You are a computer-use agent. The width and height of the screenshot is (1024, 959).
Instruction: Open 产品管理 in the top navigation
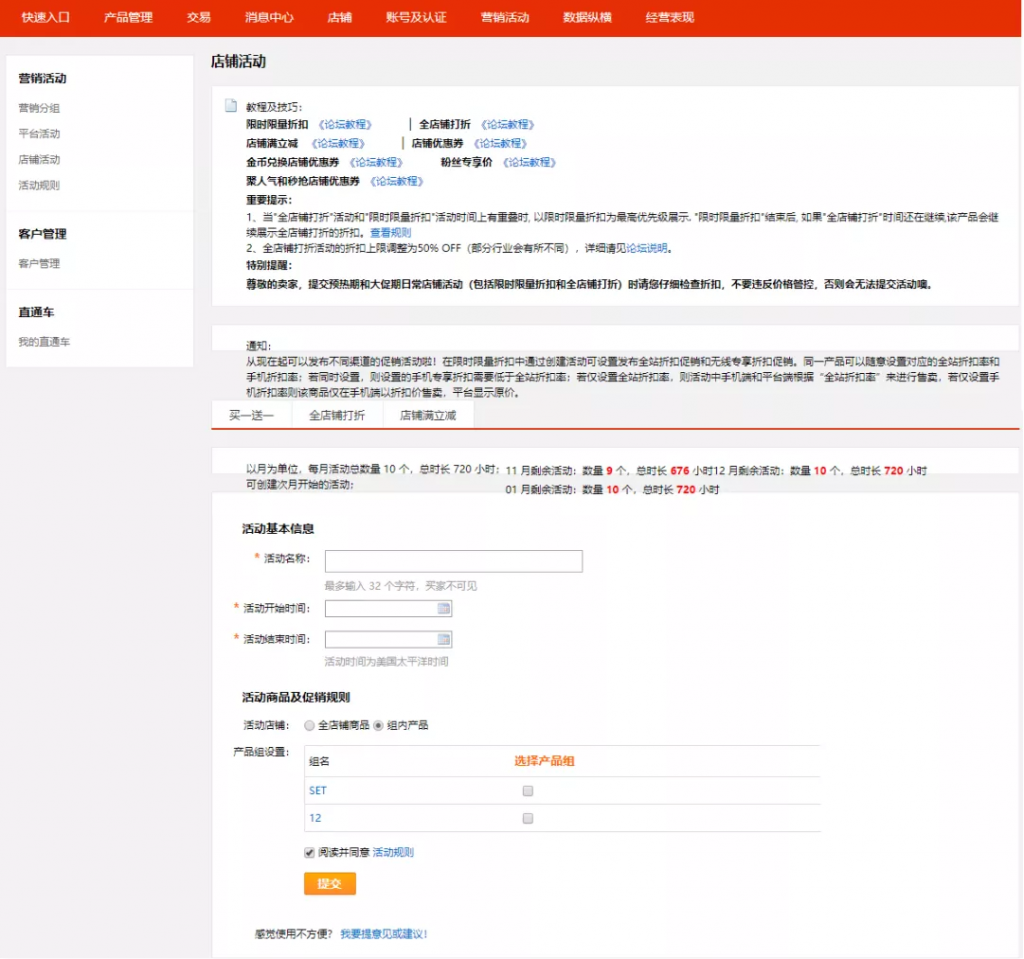pyautogui.click(x=128, y=18)
